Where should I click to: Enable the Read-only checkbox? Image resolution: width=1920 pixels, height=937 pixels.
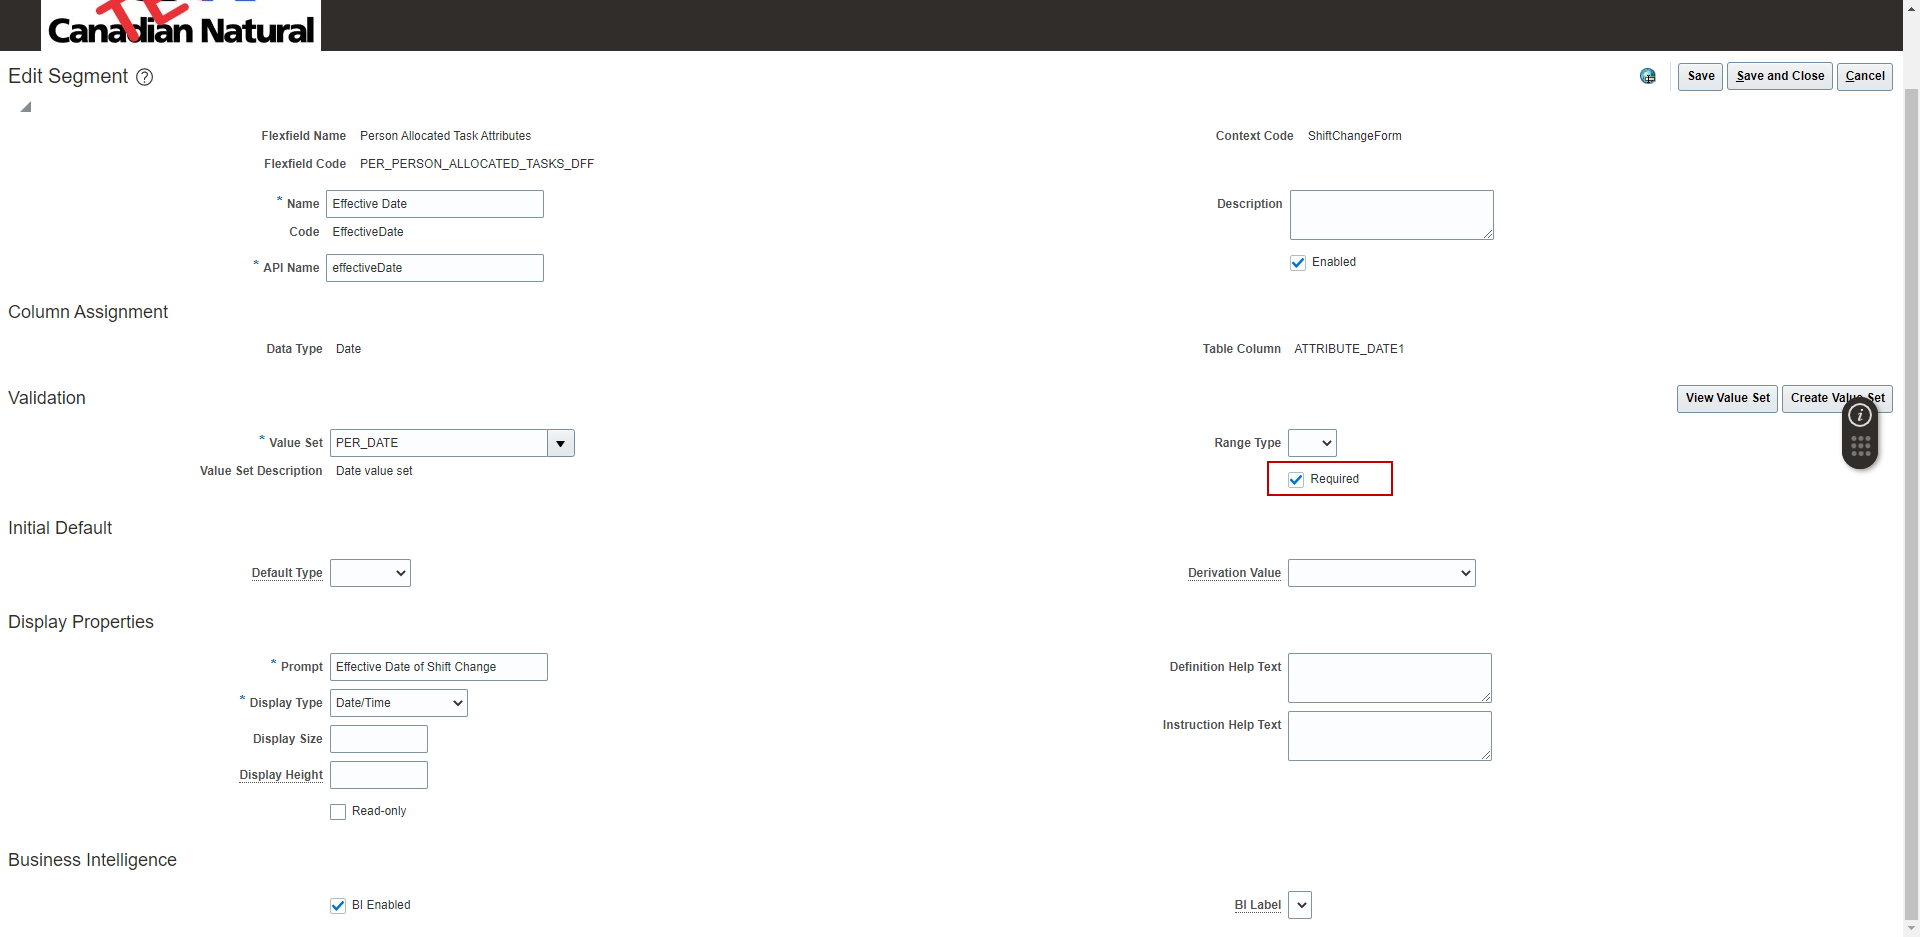338,811
